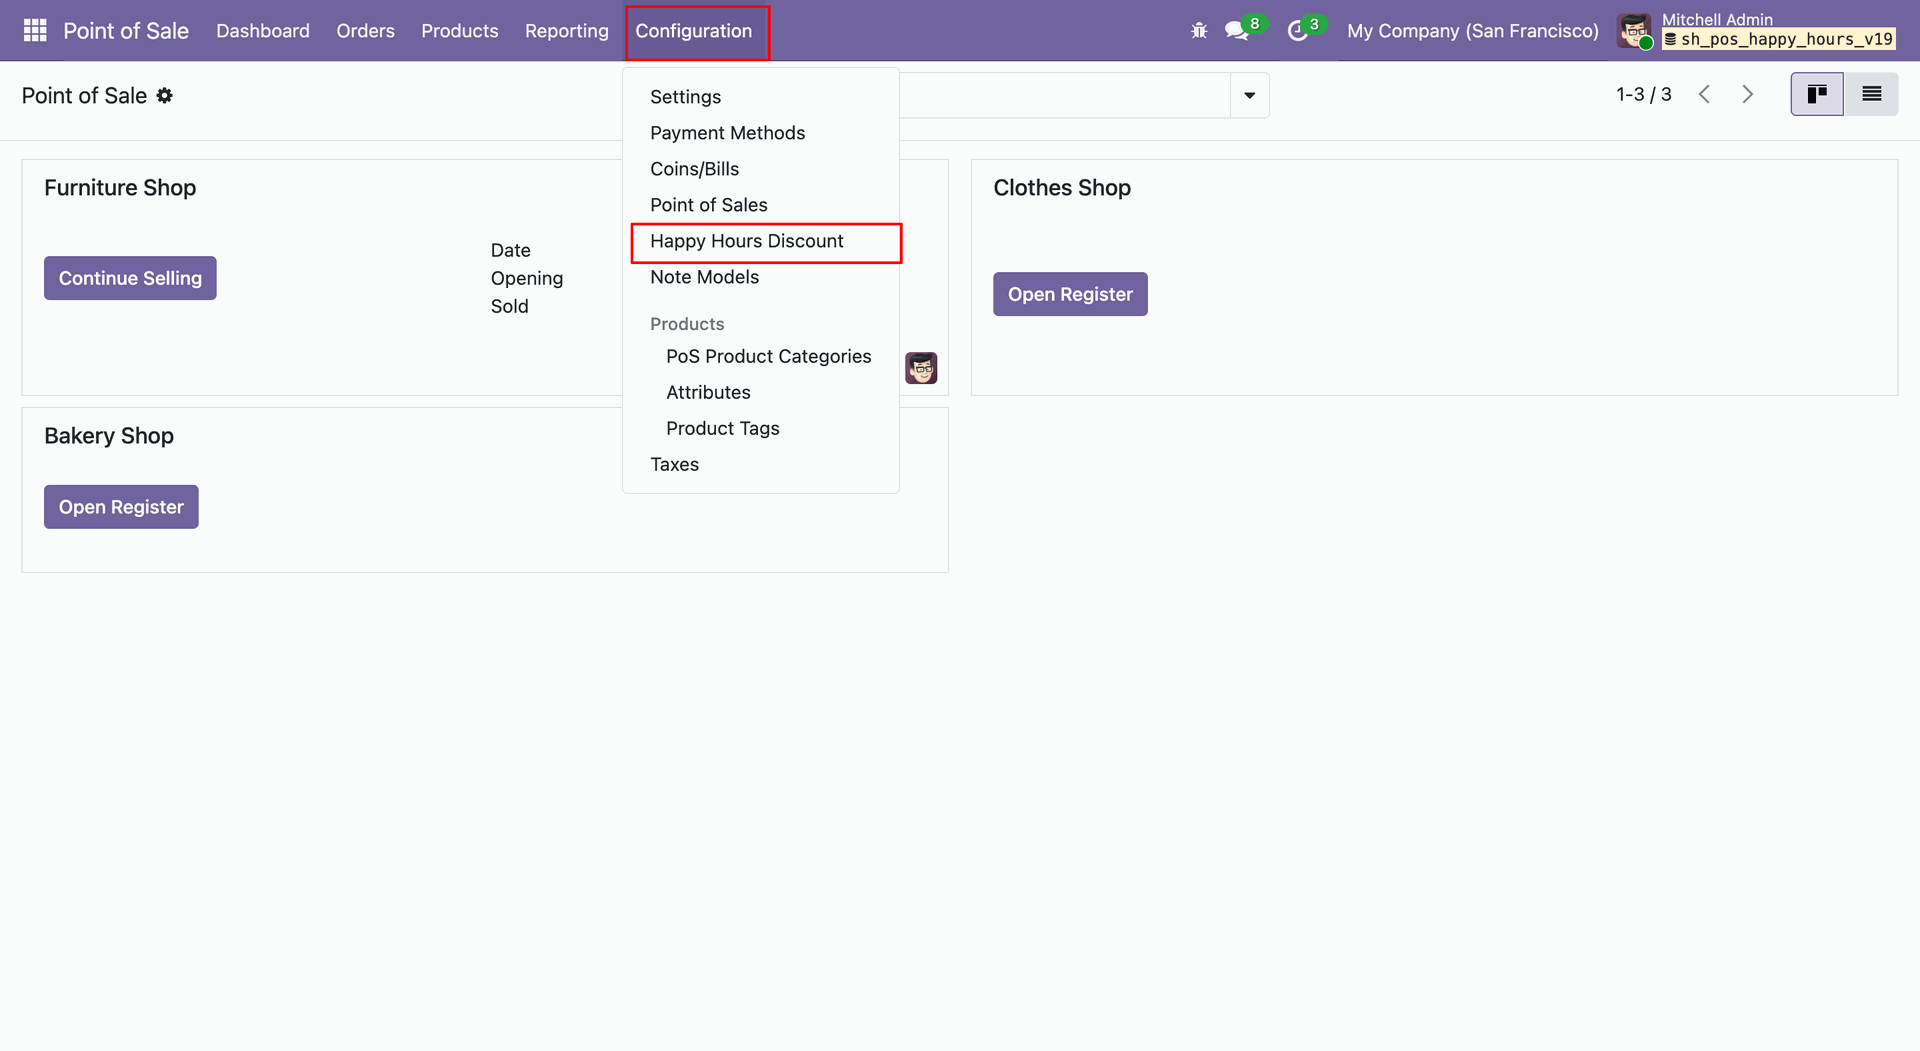Select Happy Hours Discount menu item
This screenshot has height=1051, width=1920.
747,242
